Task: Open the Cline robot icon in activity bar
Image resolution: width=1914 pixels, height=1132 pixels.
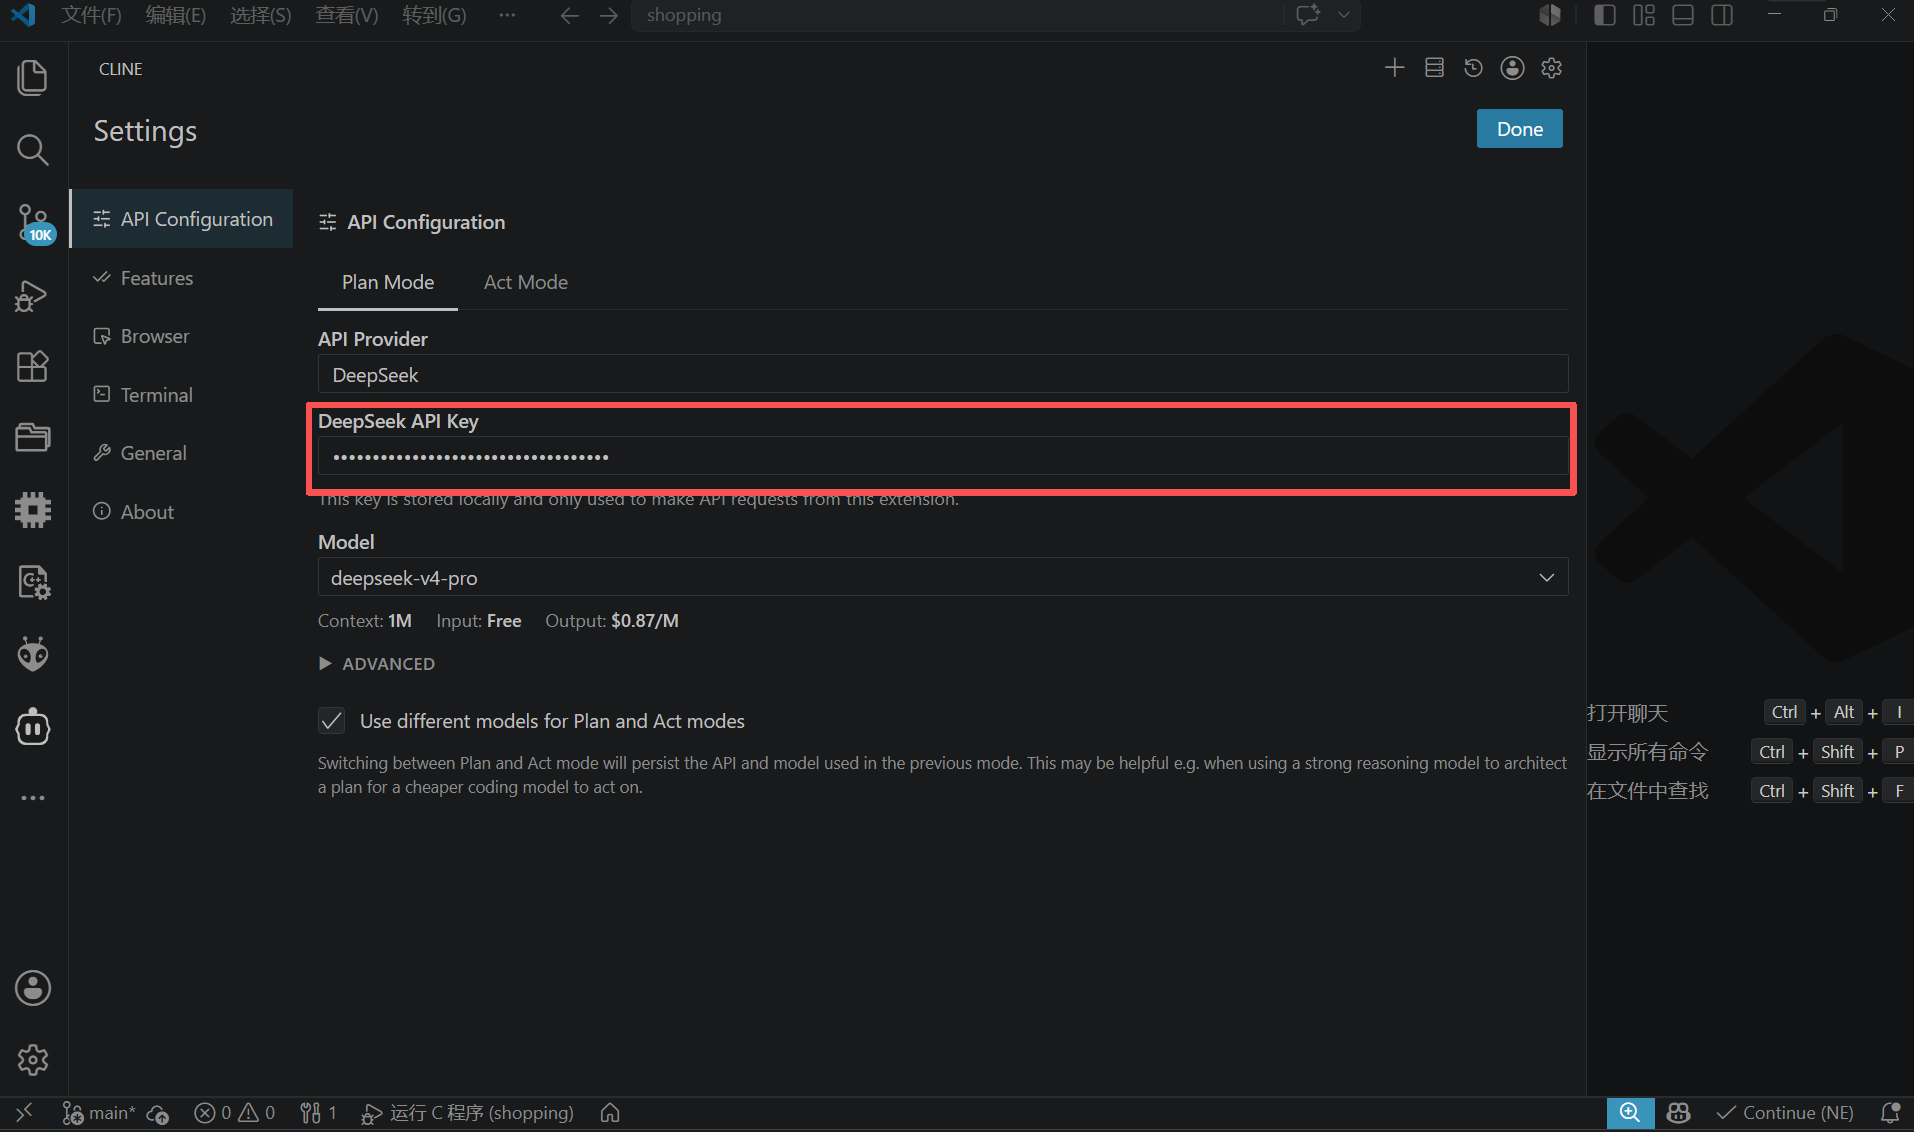Action: click(33, 727)
